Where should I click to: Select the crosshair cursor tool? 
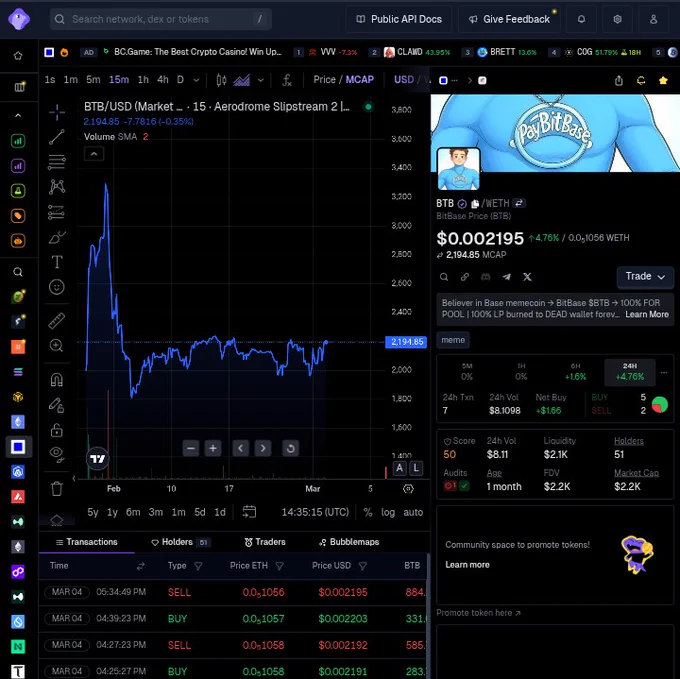click(57, 112)
